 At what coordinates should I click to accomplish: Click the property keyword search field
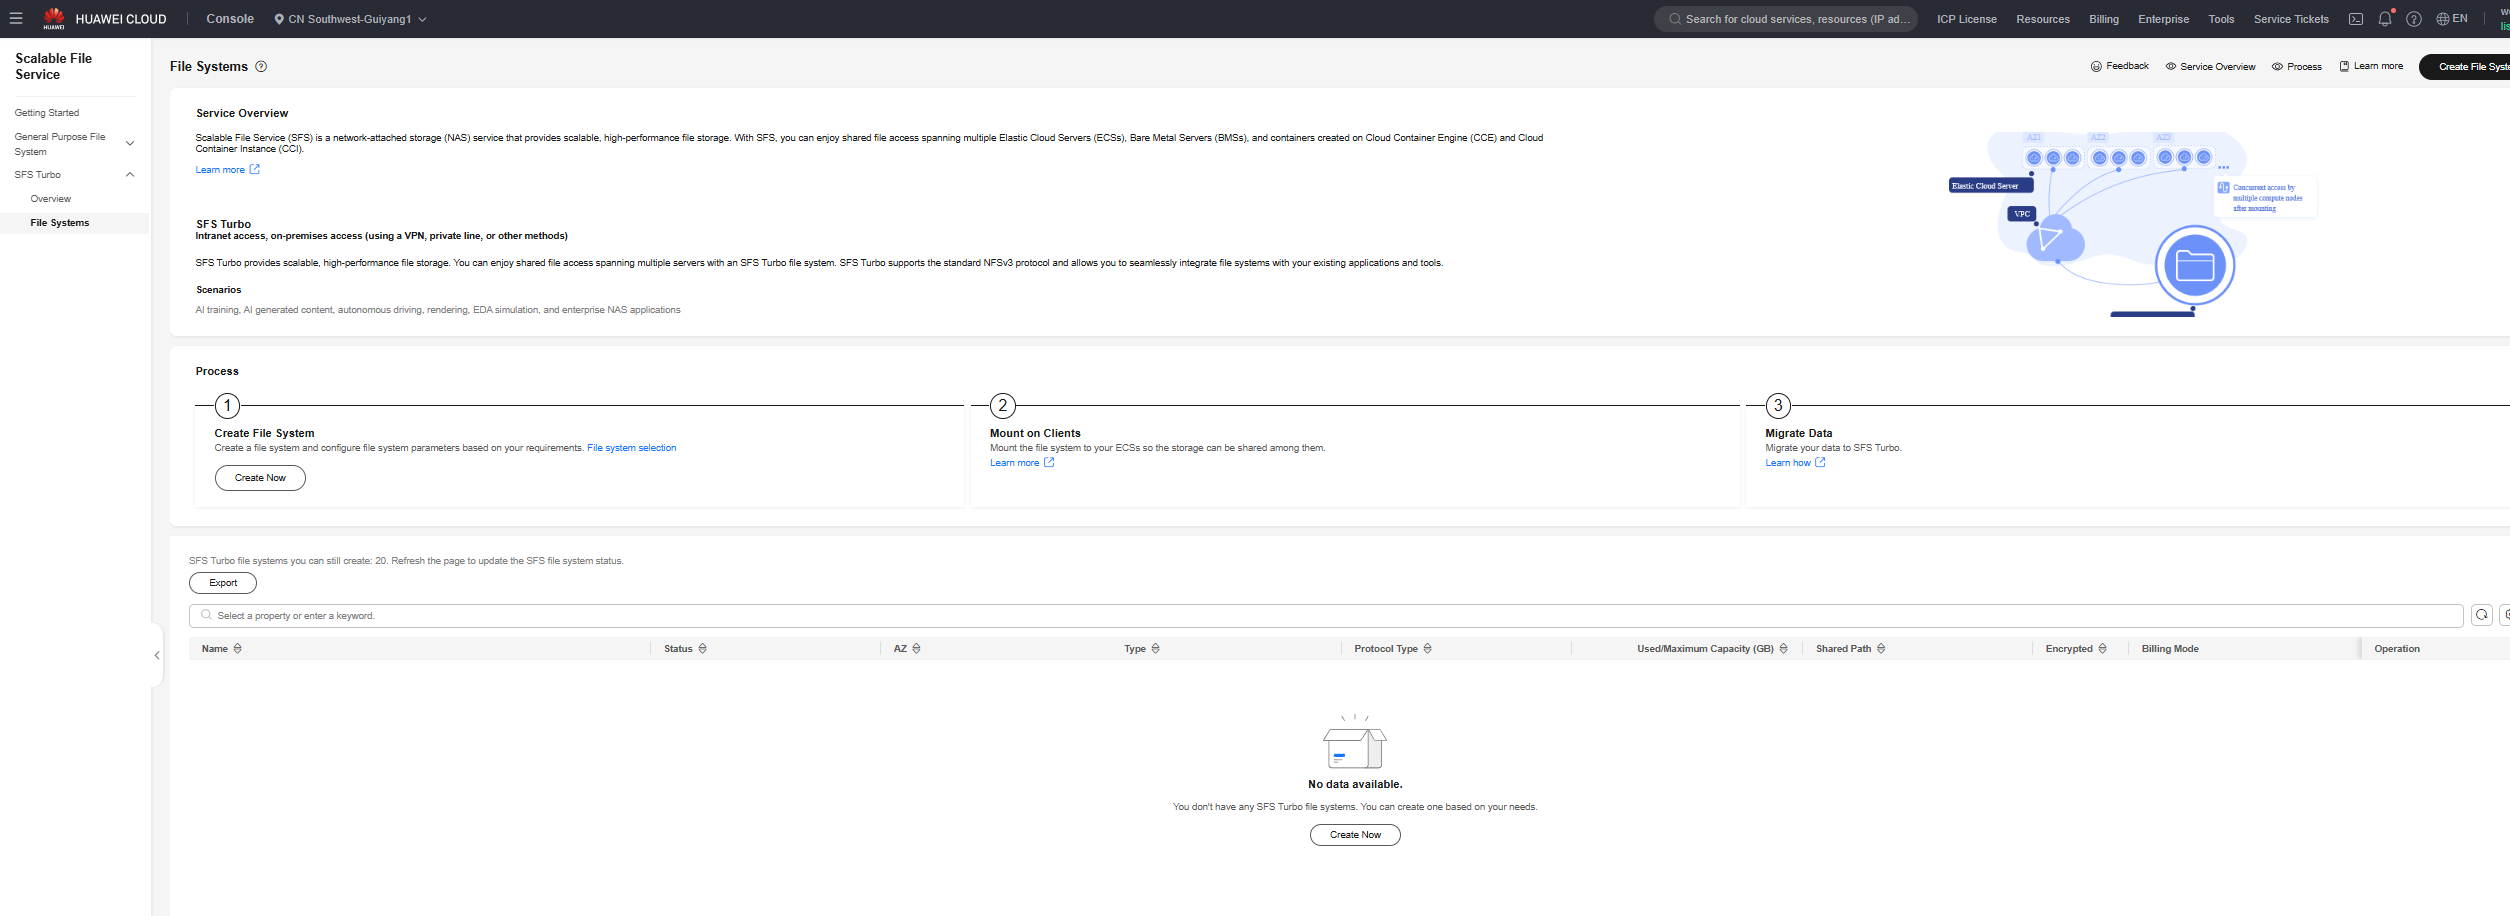click(1326, 616)
